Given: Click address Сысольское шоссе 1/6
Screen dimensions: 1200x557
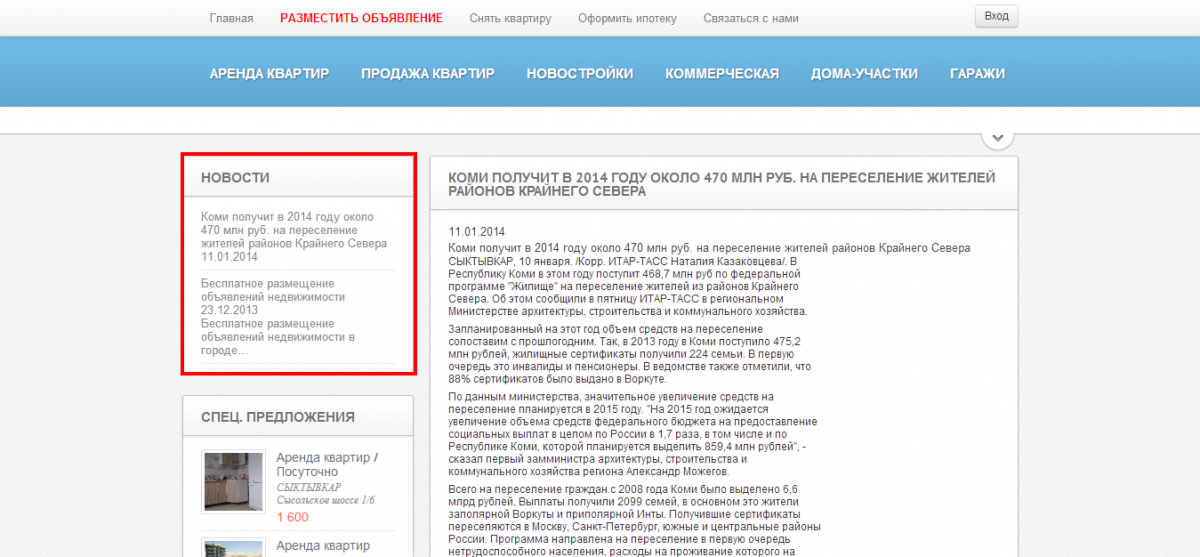Looking at the screenshot, I should coord(325,500).
